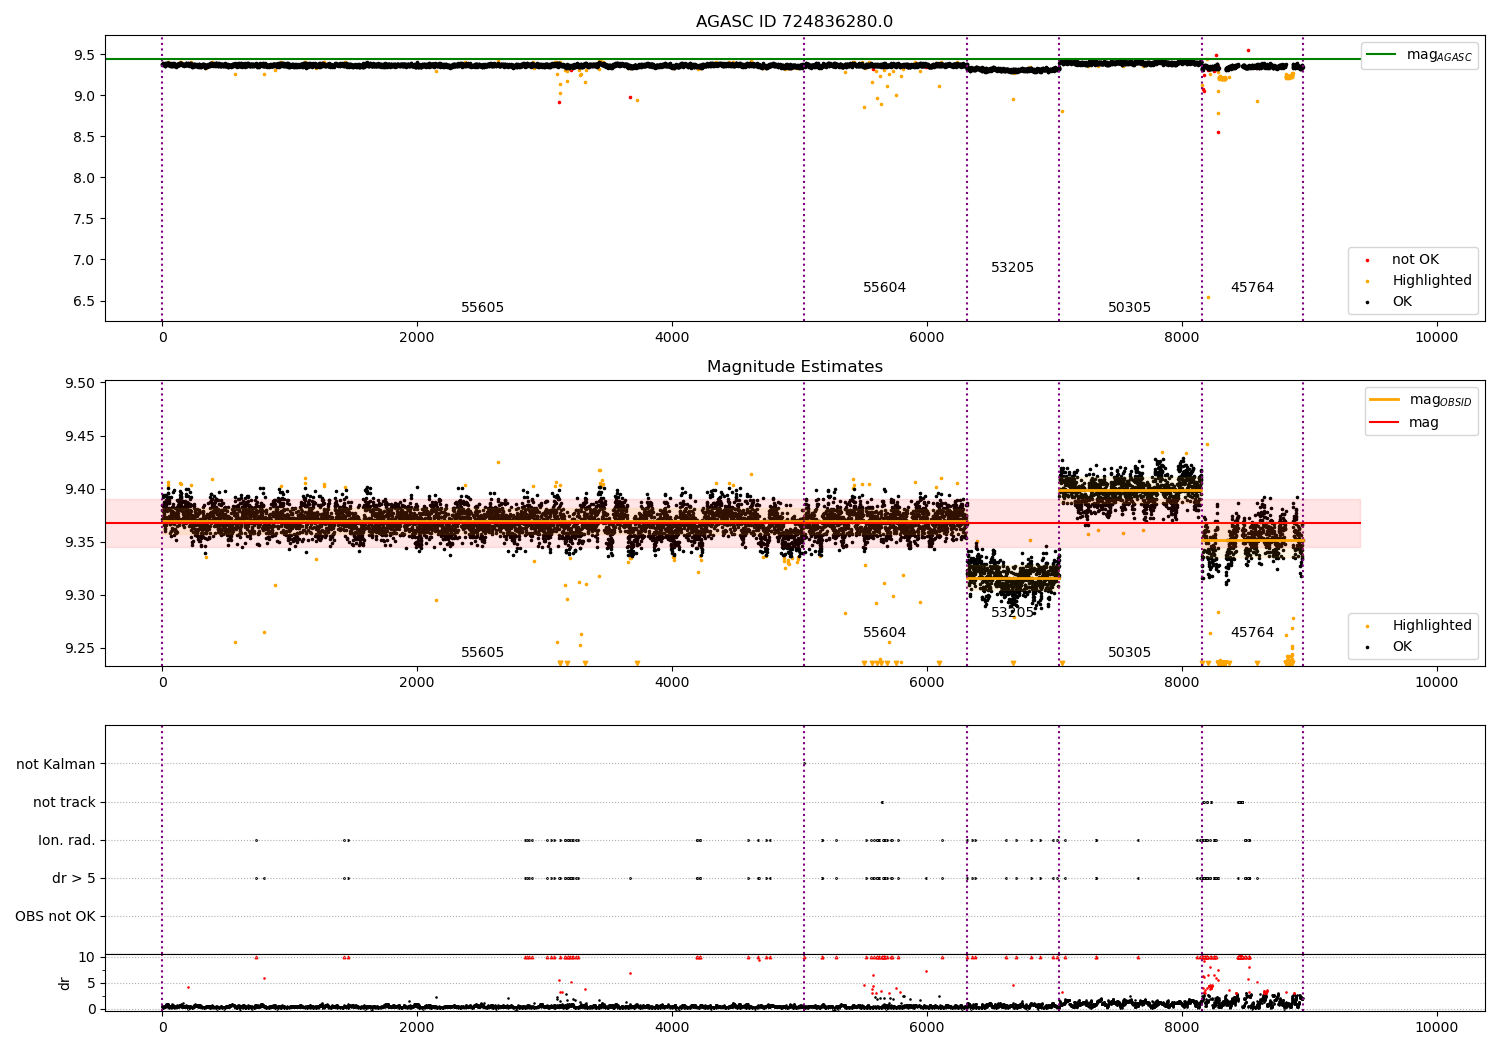Viewport: 1500px width, 1050px height.
Task: Click 55605 label in Magnitude Estimates plot
Action: tap(482, 653)
